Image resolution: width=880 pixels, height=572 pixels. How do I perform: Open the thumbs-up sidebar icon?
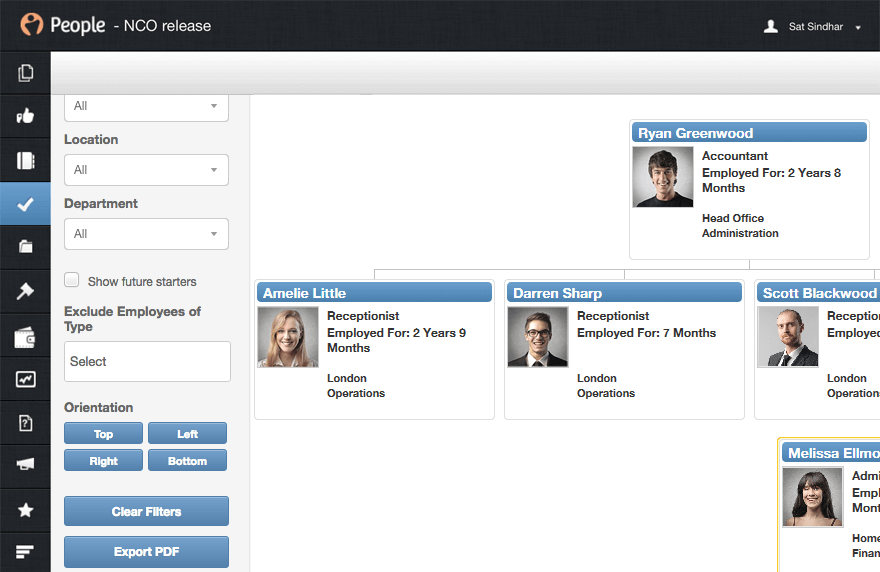(25, 116)
